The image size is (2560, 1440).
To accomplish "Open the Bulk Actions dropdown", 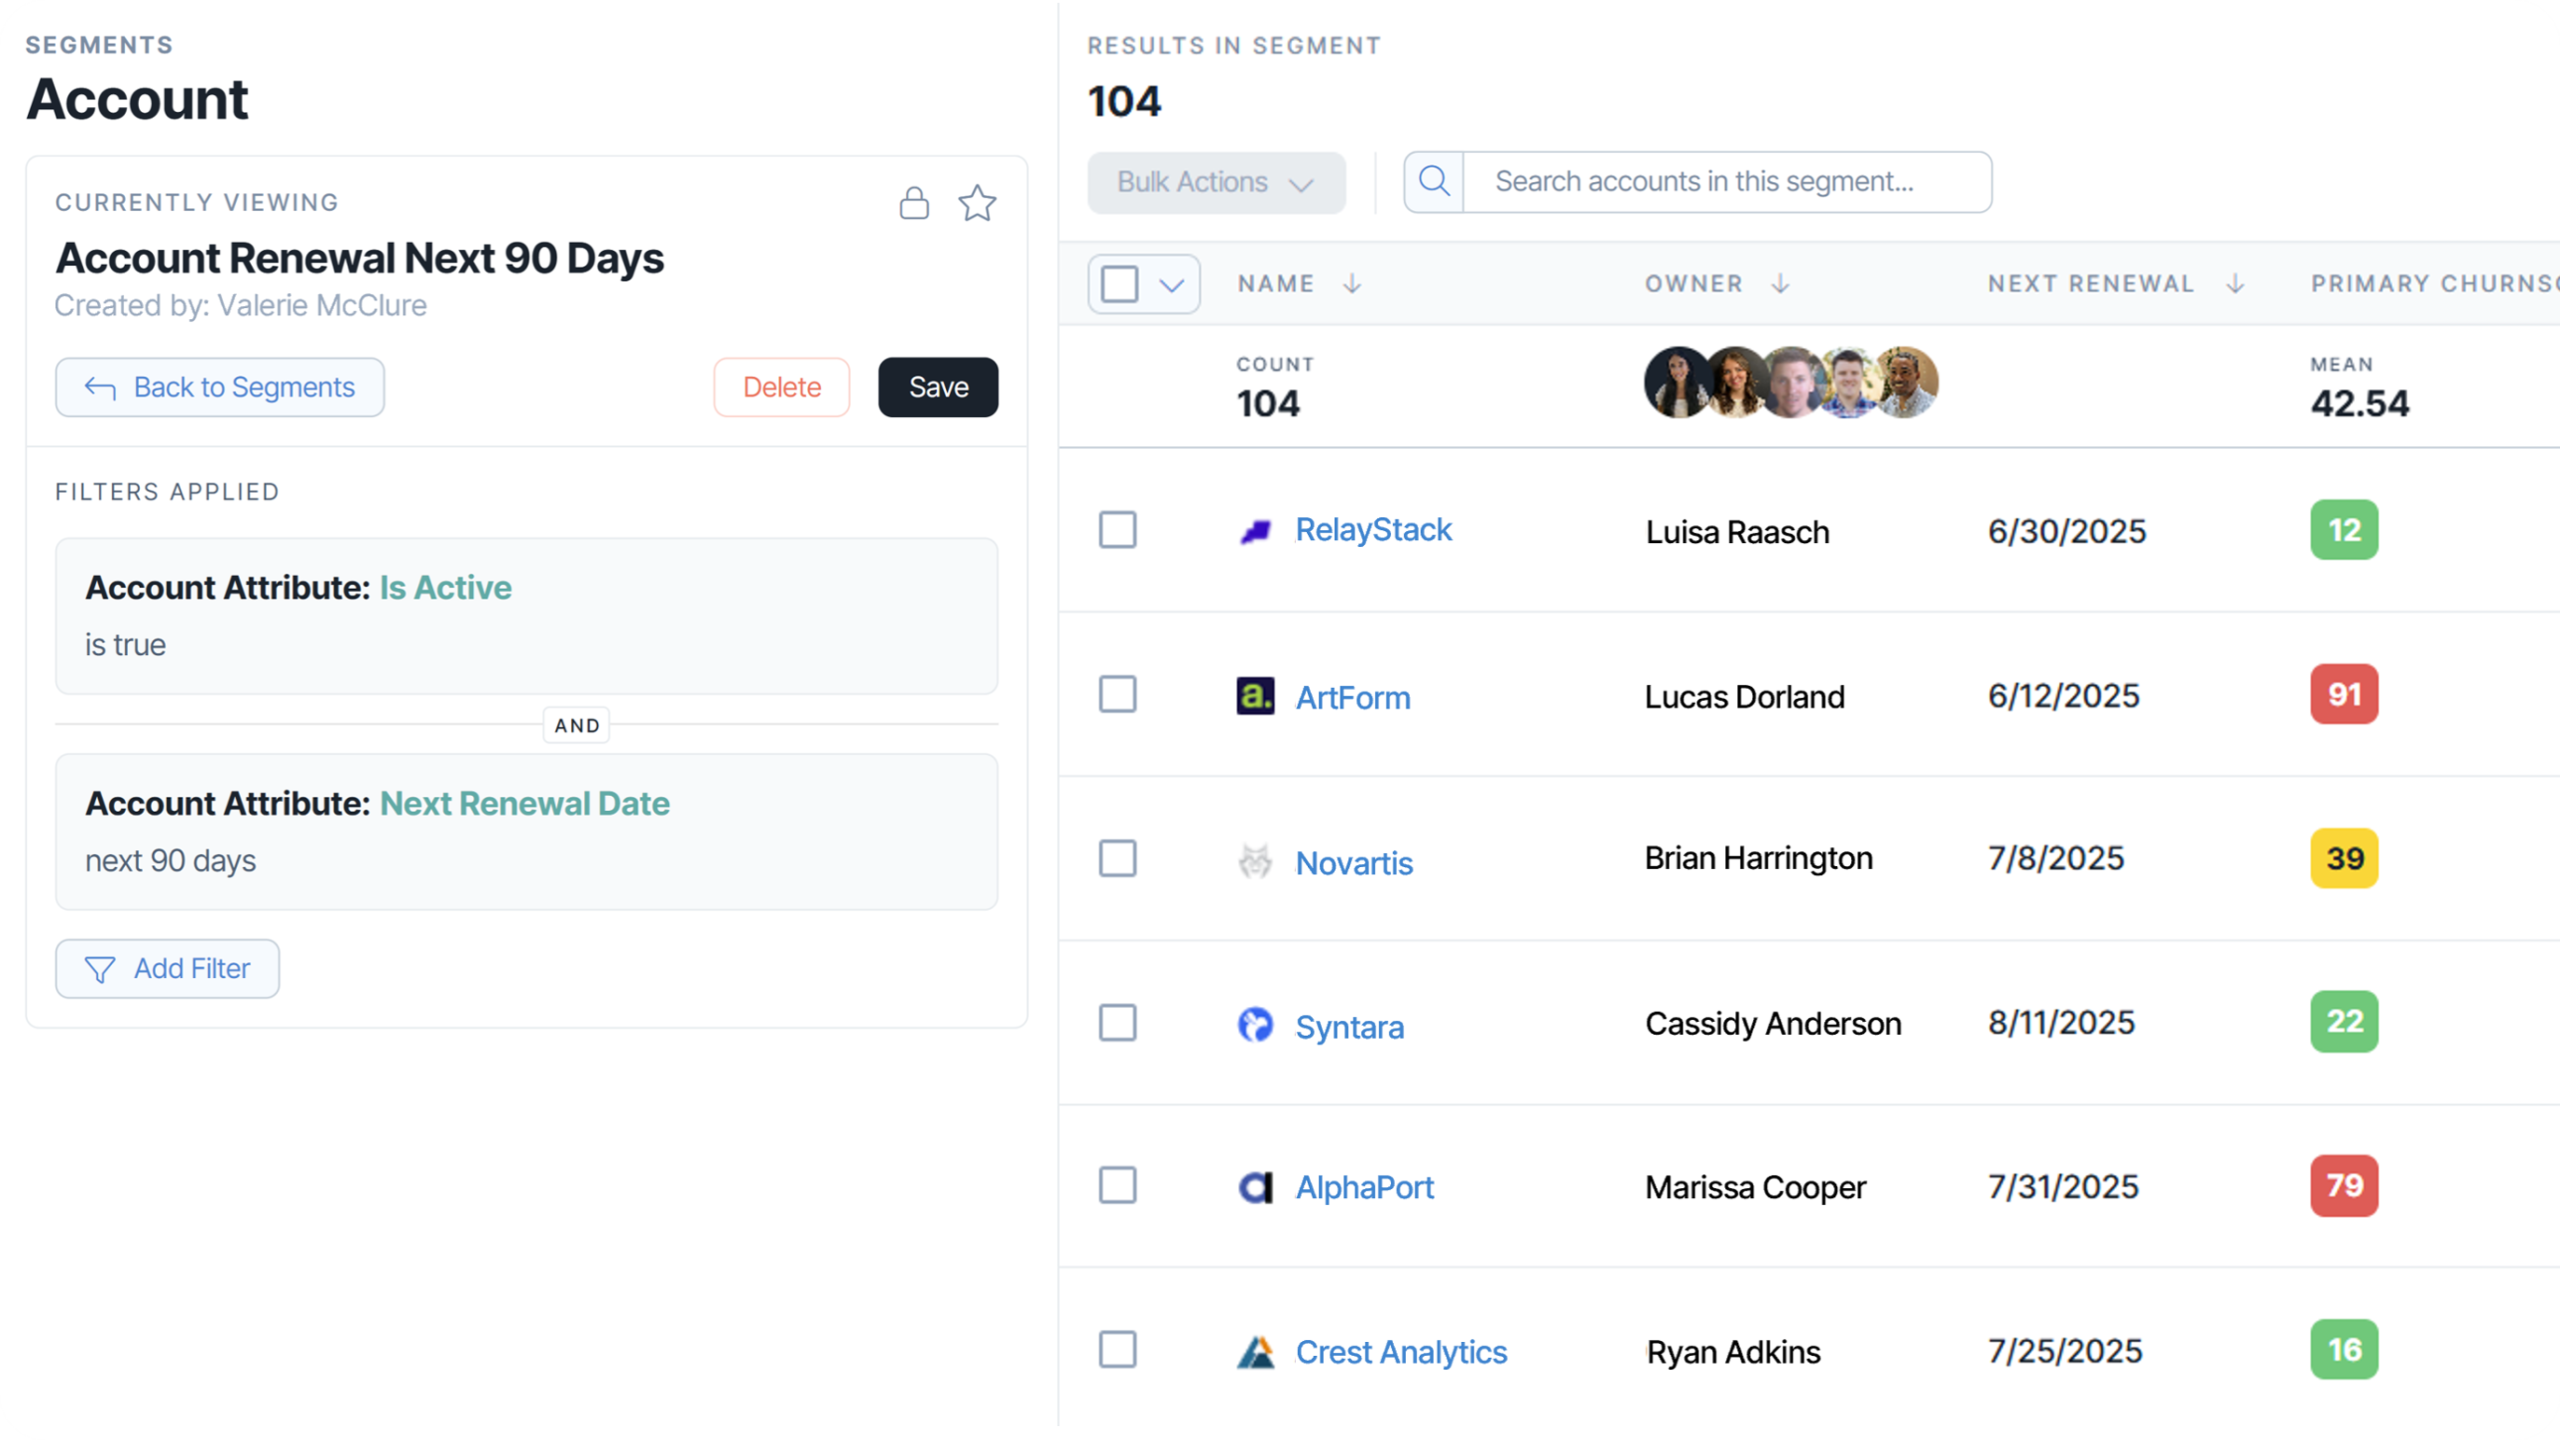I will 1216,182.
